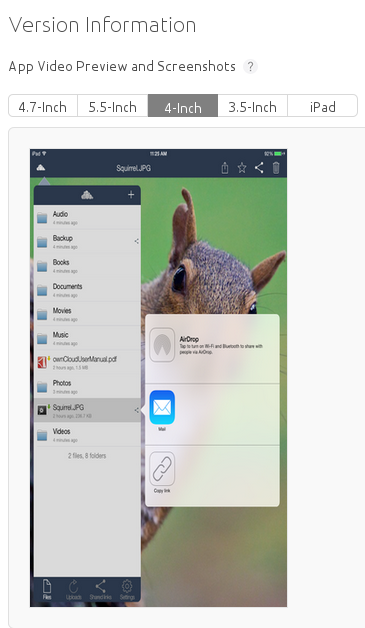Screen dimensions: 365x628
Task: Click the ownCloud logo in top bar
Action: click(x=41, y=168)
